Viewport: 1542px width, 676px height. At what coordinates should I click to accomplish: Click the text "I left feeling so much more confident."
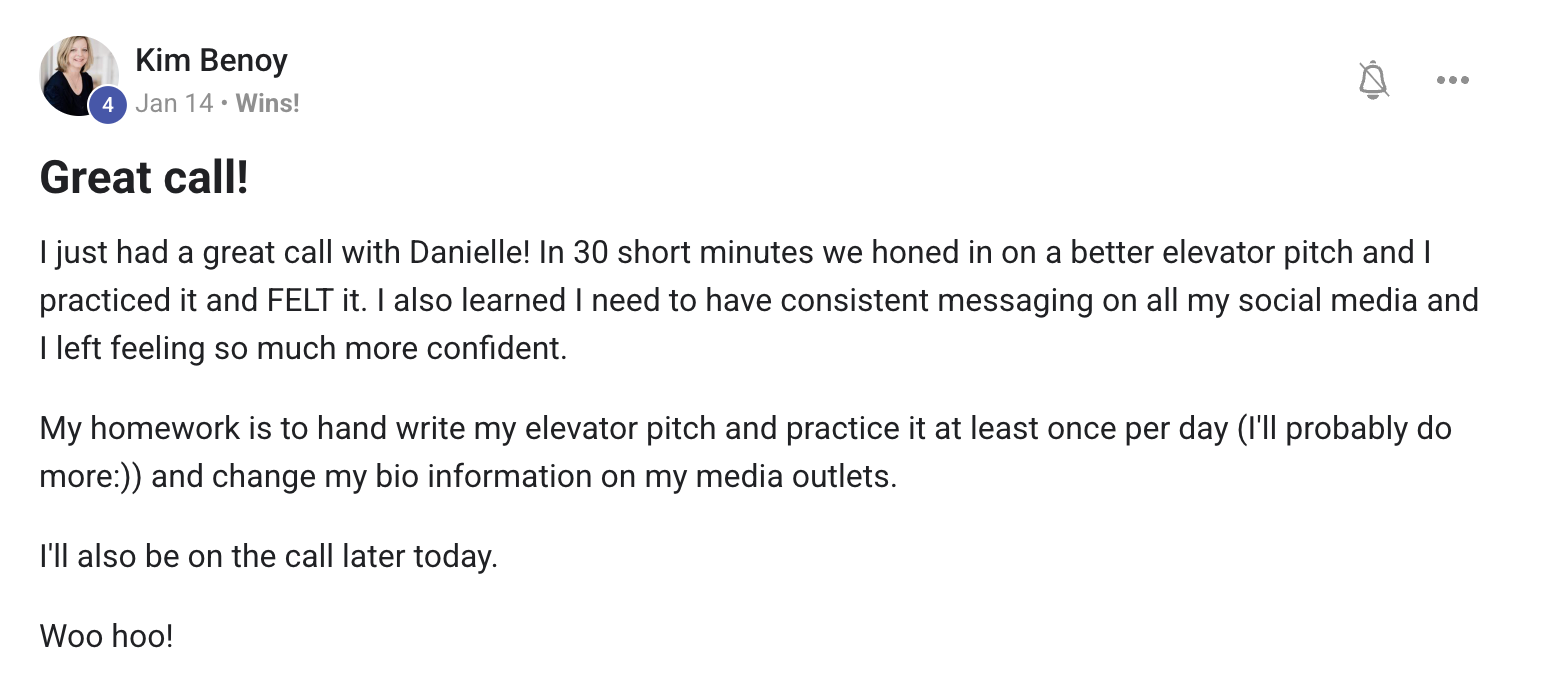click(303, 349)
